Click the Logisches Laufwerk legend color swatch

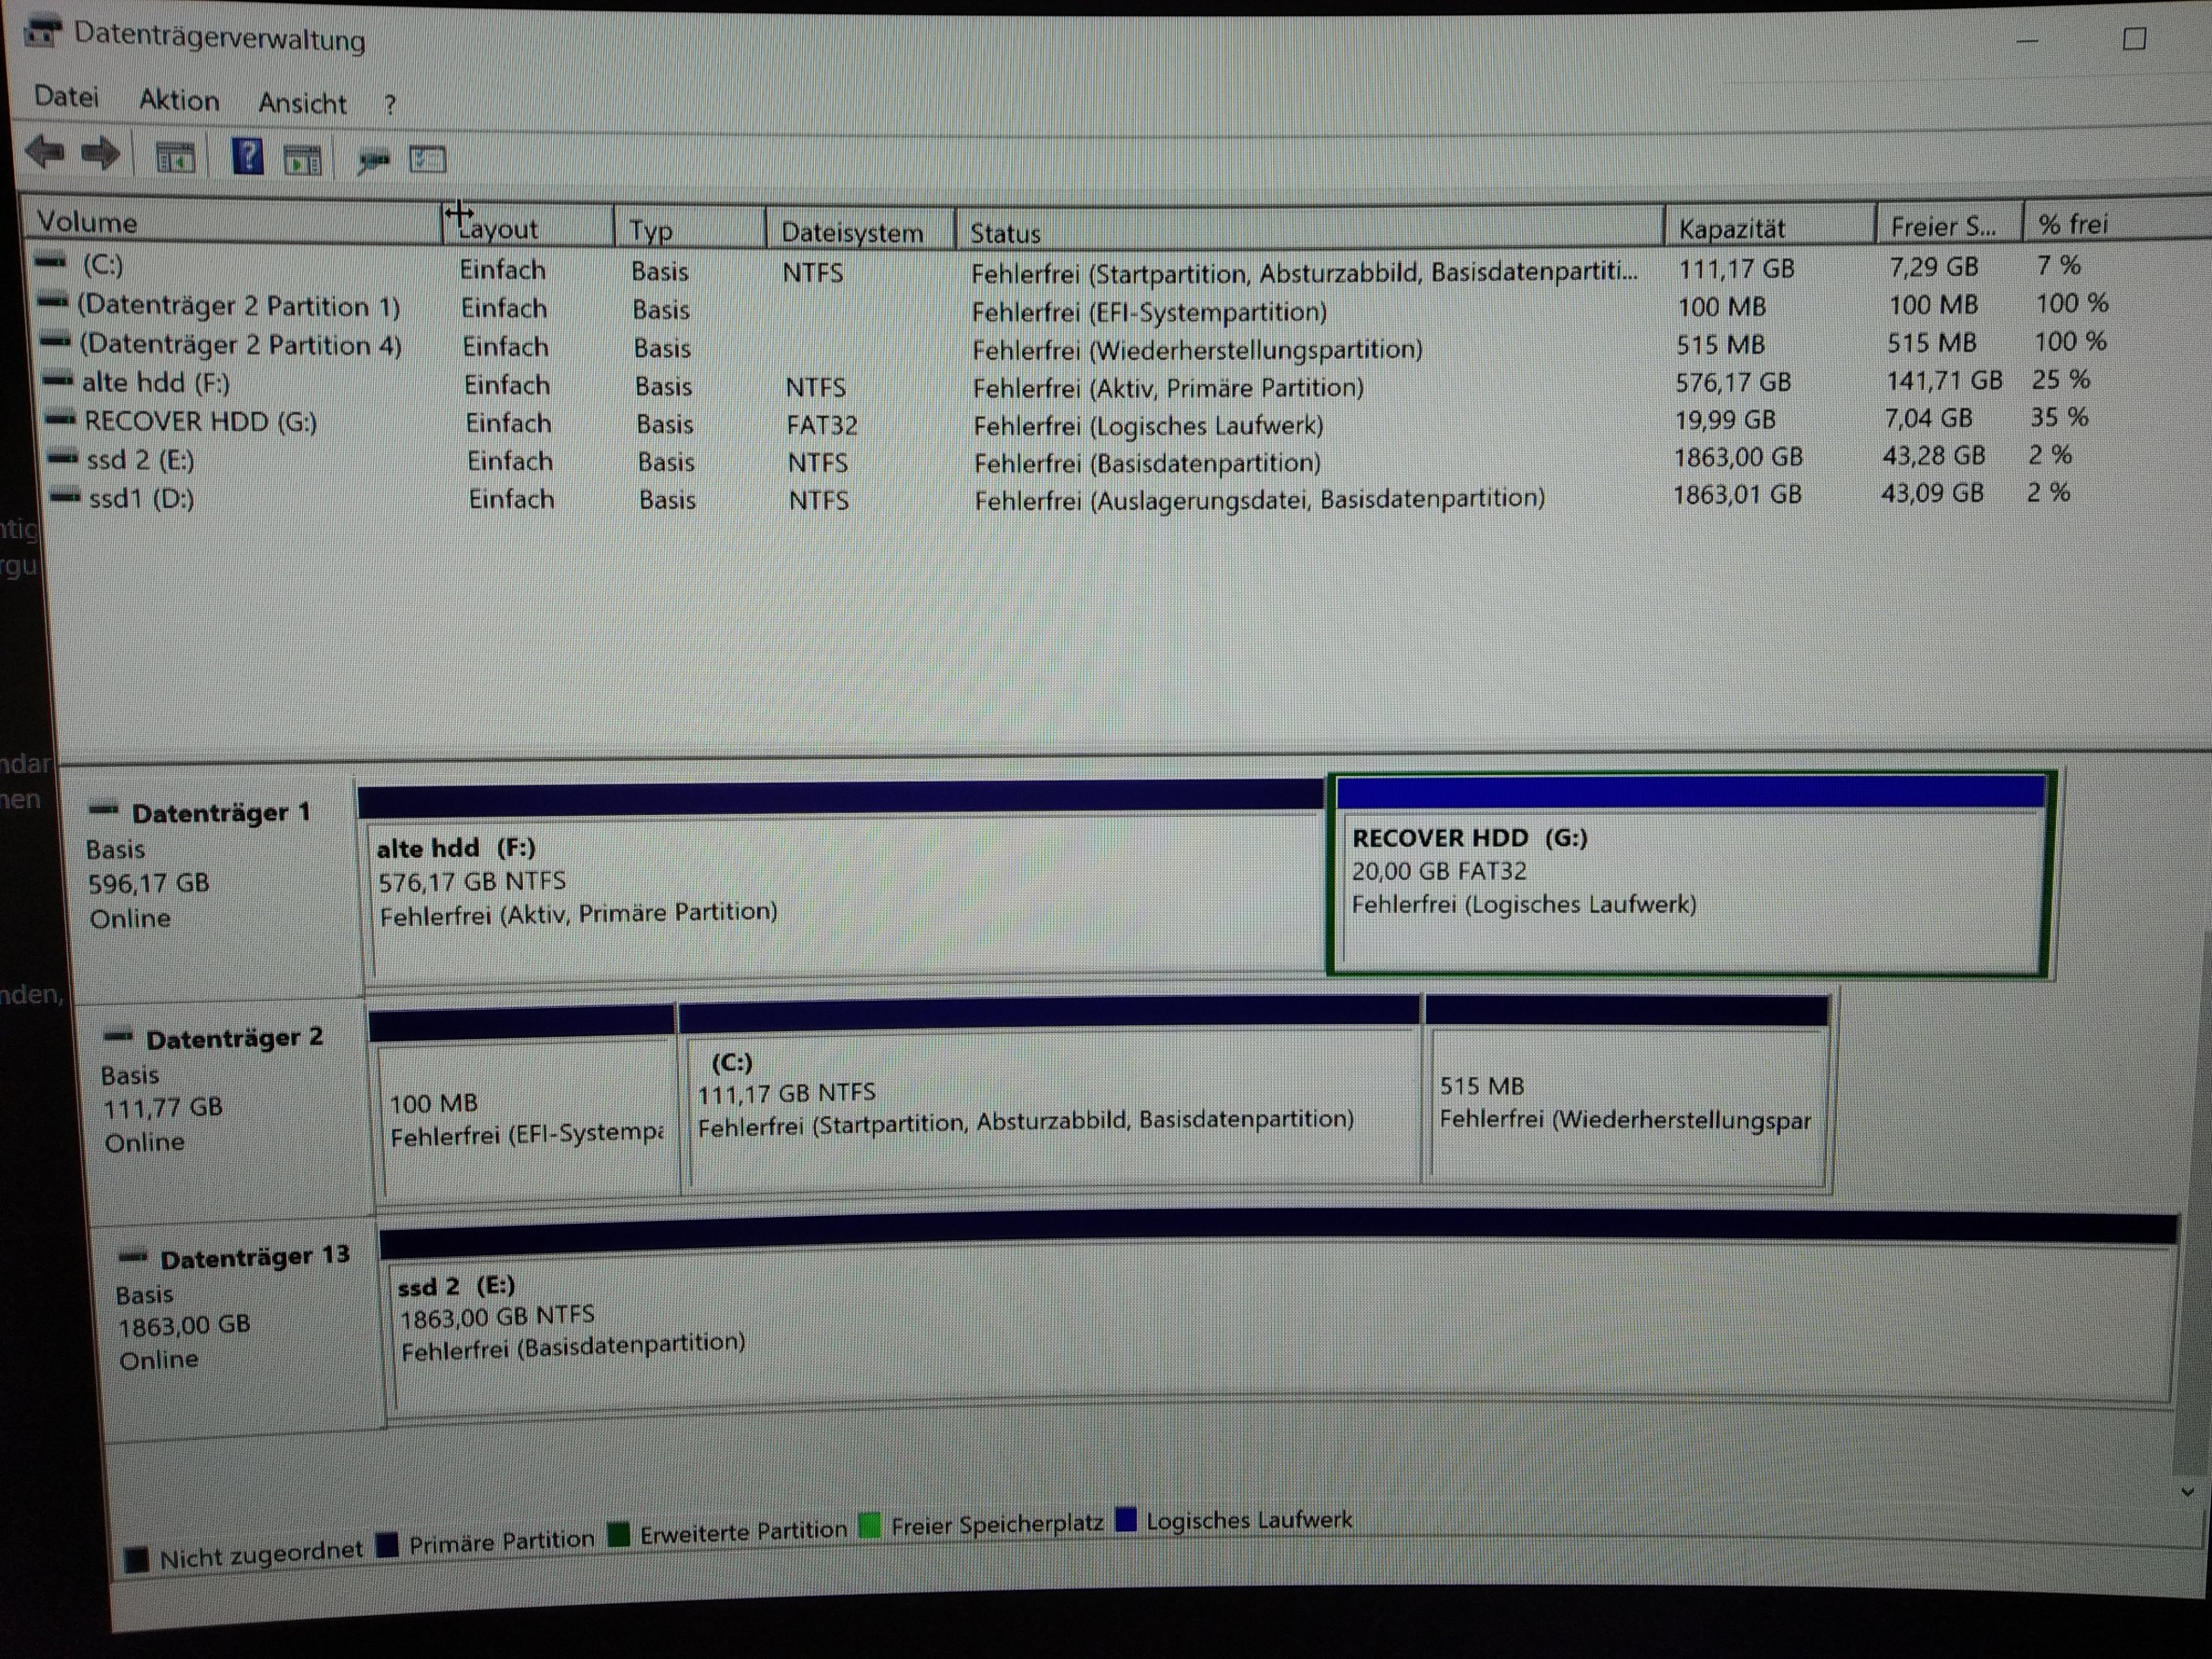1126,1520
